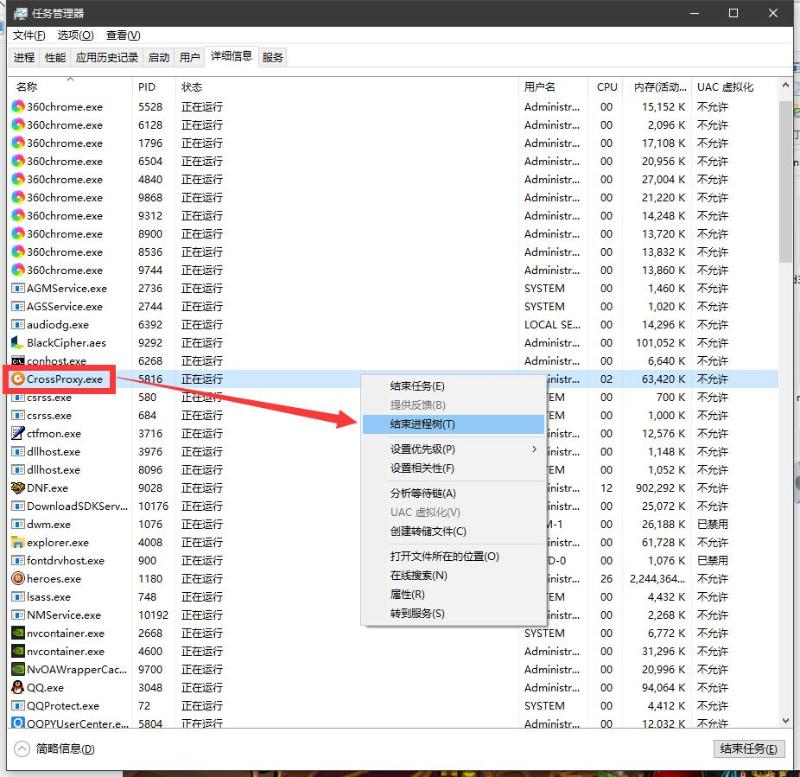
Task: Choose 属性(R) in the context menu
Action: coord(453,594)
